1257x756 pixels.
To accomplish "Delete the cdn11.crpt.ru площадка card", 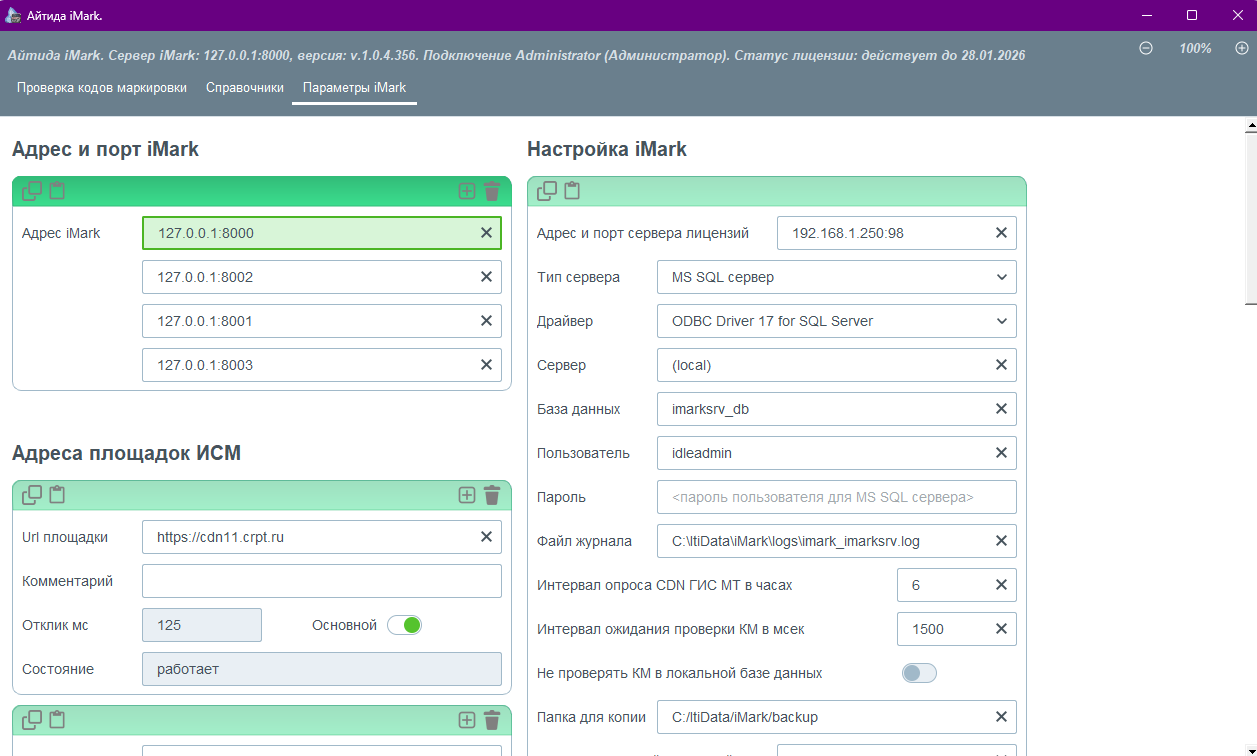I will 492,495.
